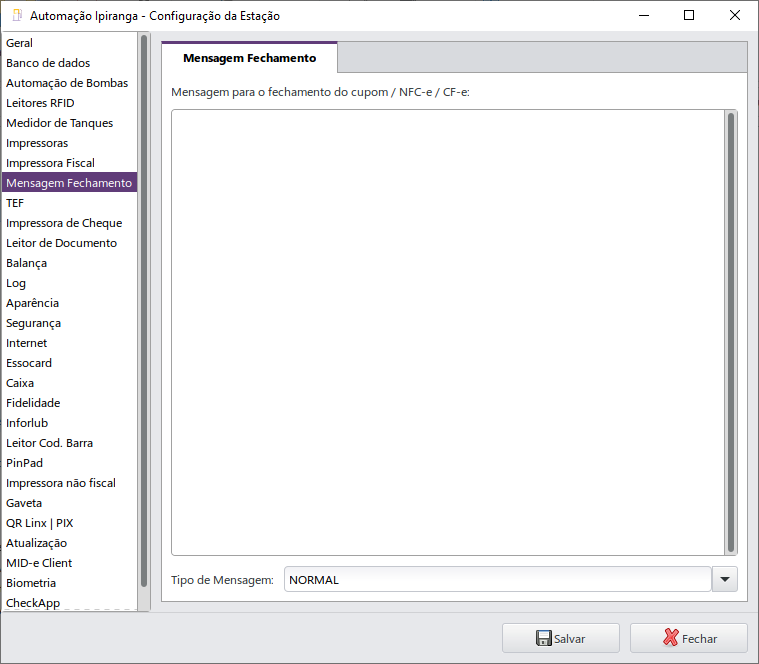The height and width of the screenshot is (664, 759).
Task: Open the Banco de dados section
Action: click(x=69, y=63)
